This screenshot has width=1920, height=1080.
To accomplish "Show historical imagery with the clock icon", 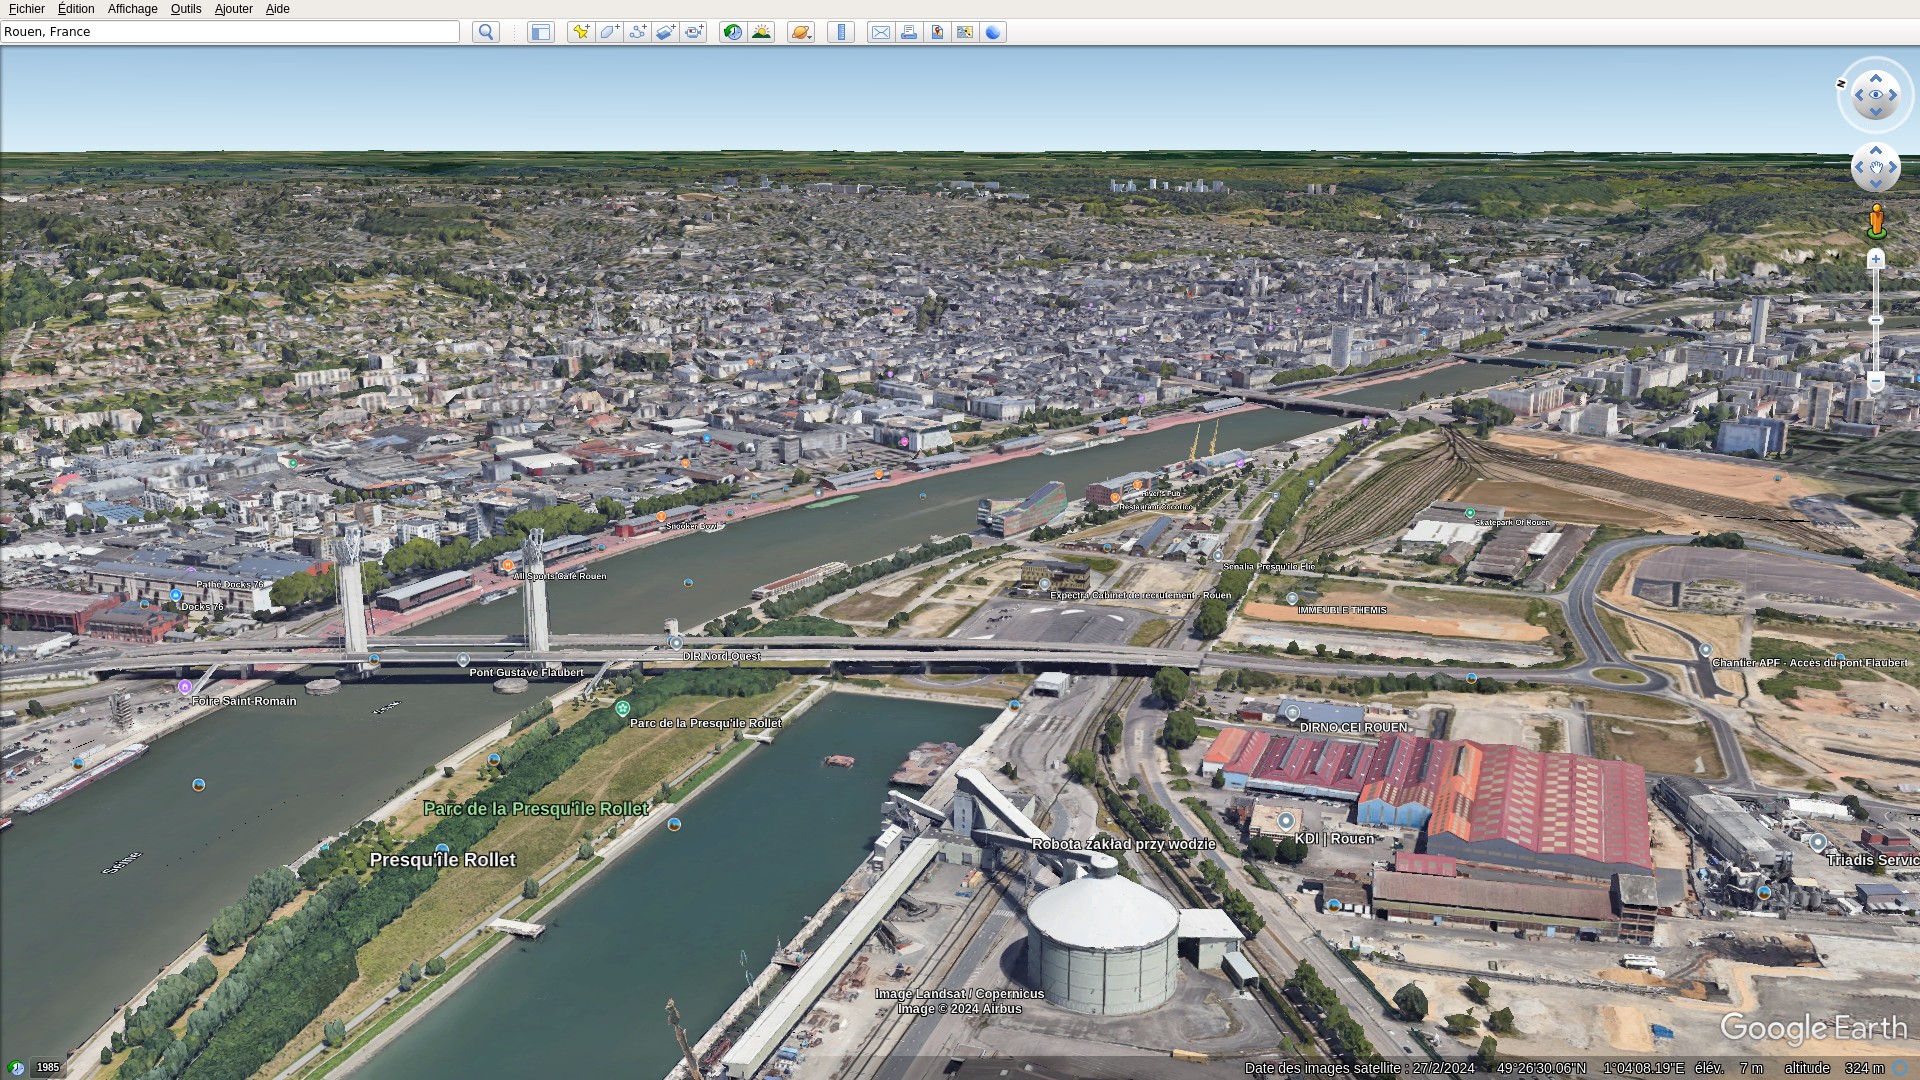I will 733,32.
